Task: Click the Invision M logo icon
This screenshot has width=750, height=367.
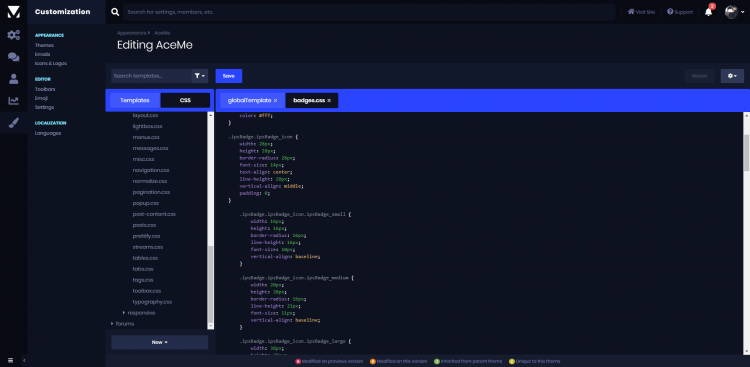Action: click(13, 12)
